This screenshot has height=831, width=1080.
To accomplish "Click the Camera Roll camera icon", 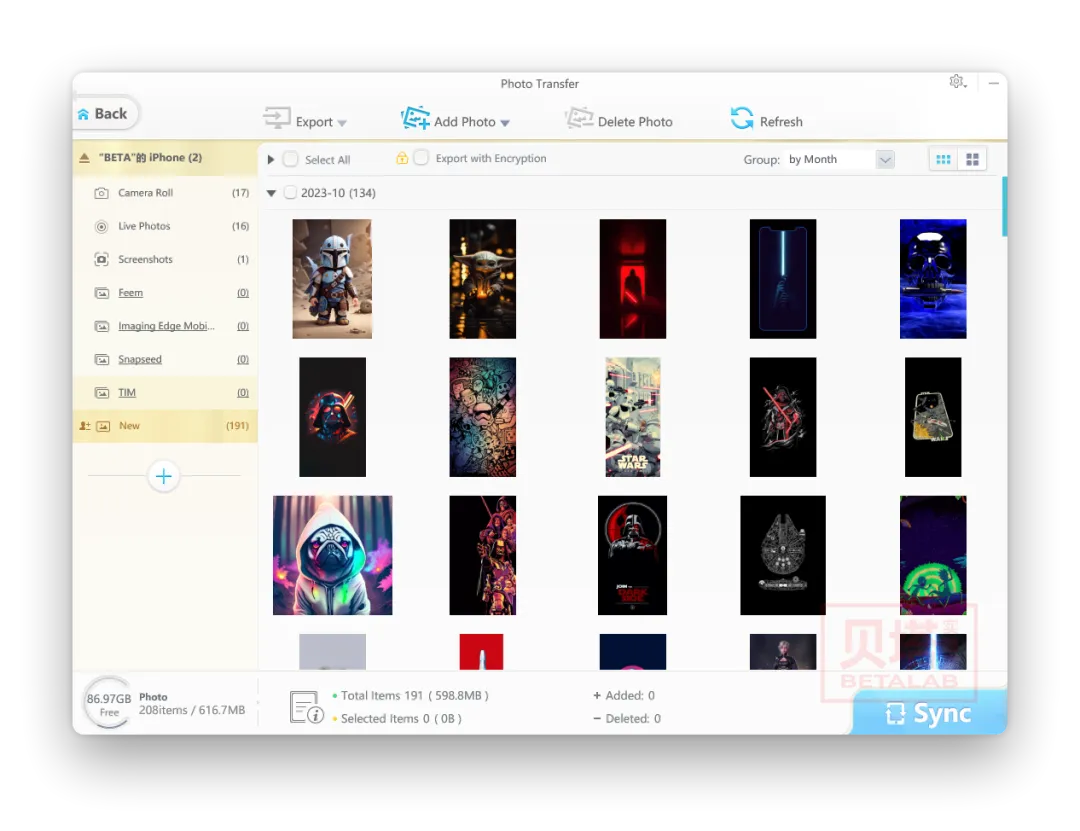I will [x=101, y=193].
